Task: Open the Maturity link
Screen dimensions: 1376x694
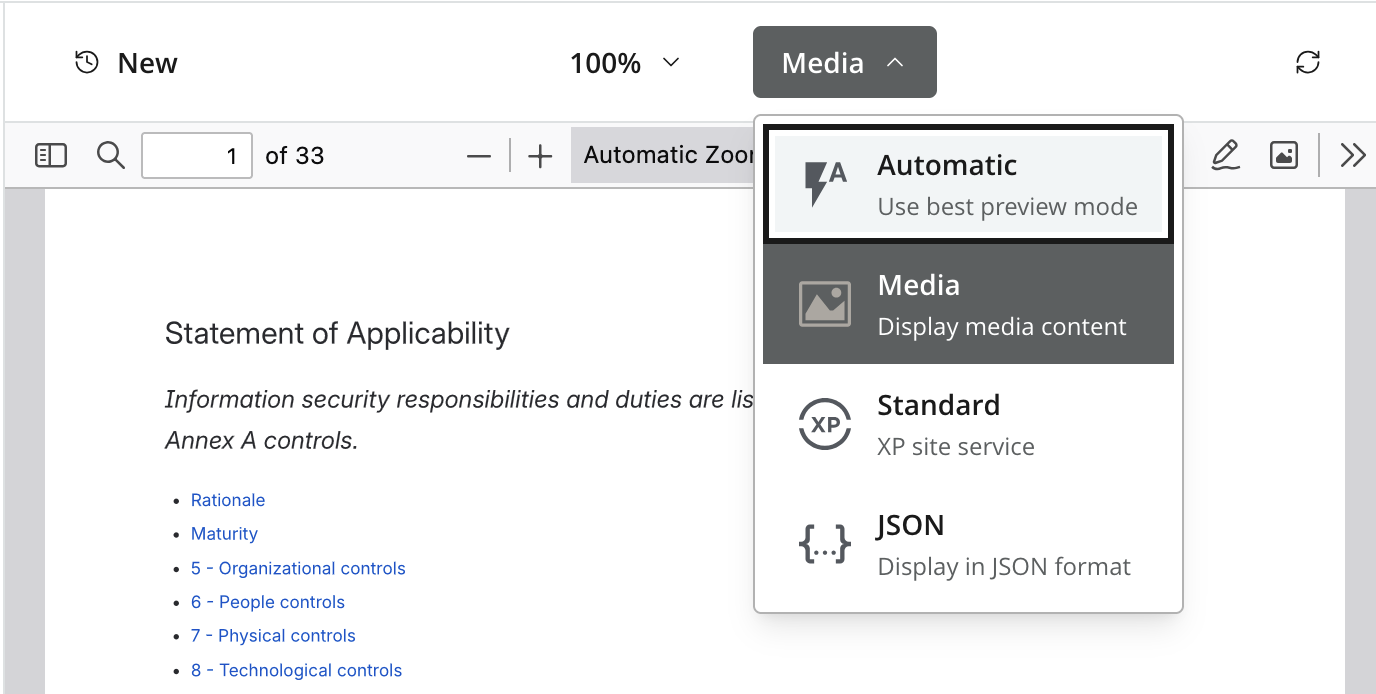Action: click(224, 534)
